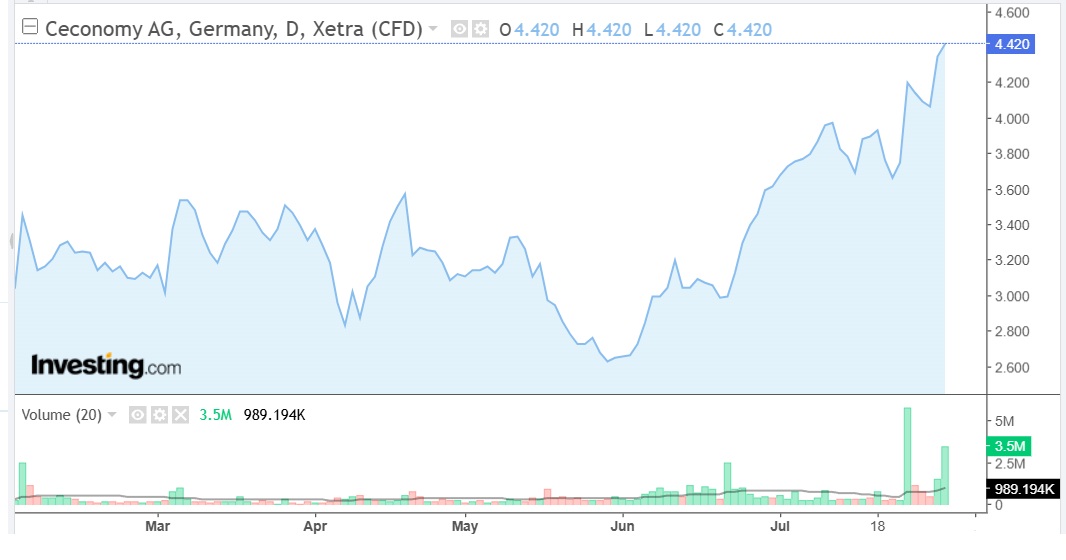Click the 4.600 price axis label

[x=1012, y=12]
